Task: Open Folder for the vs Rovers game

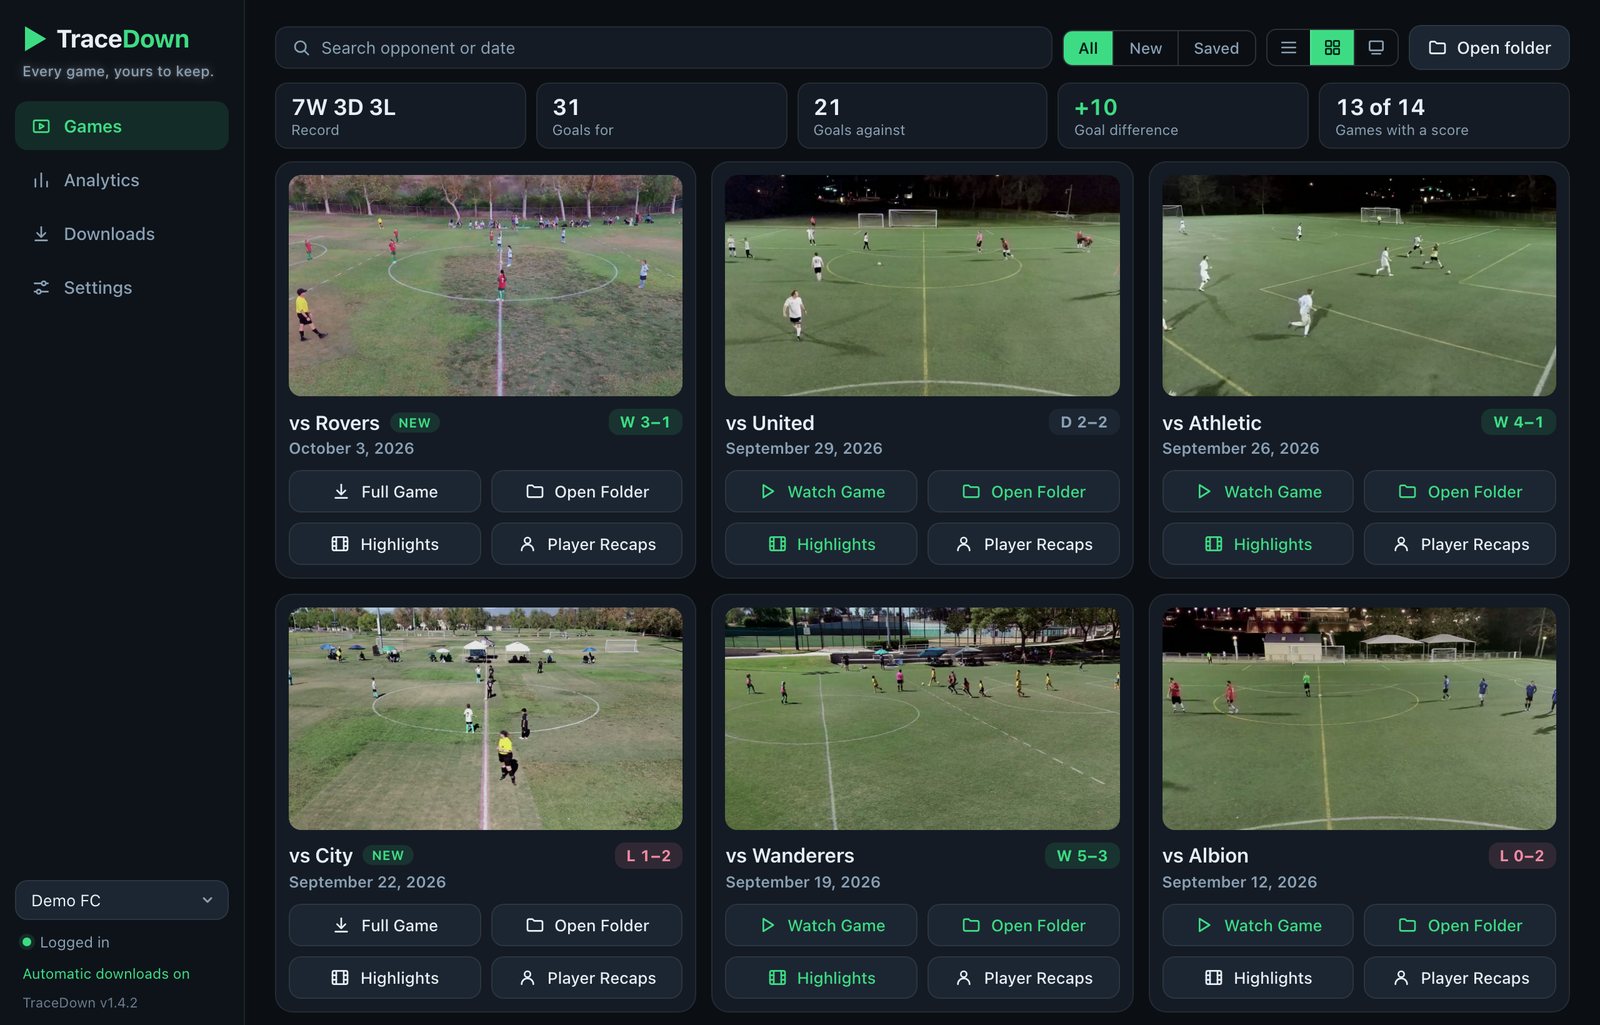Action: point(587,492)
